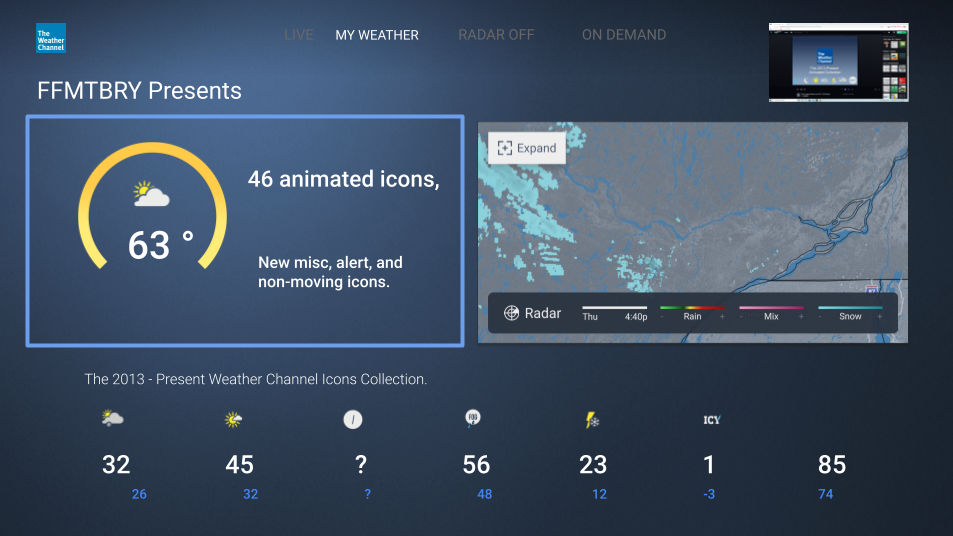Select the '46 animated icons,' headline
This screenshot has width=953, height=536.
click(343, 179)
